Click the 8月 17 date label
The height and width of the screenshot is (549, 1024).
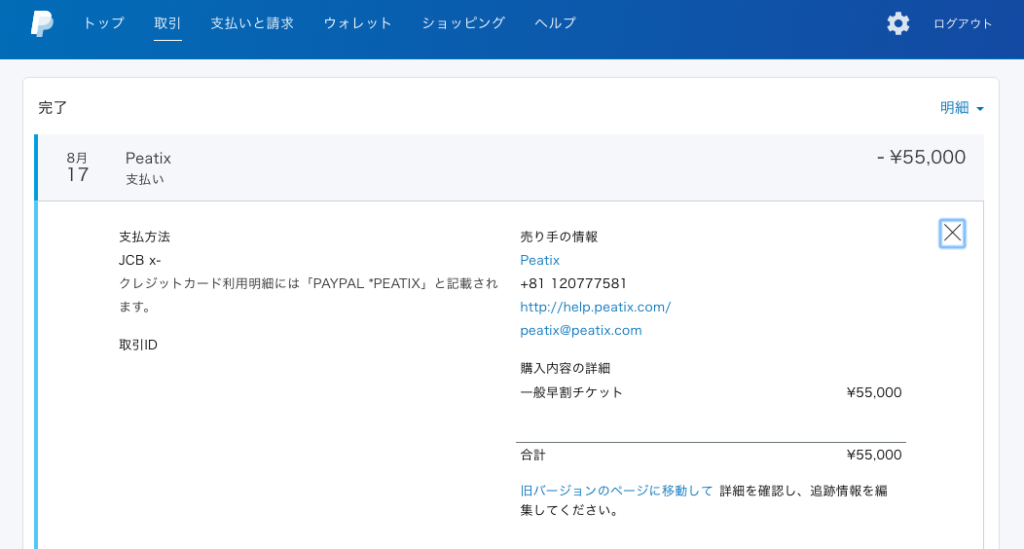click(77, 167)
